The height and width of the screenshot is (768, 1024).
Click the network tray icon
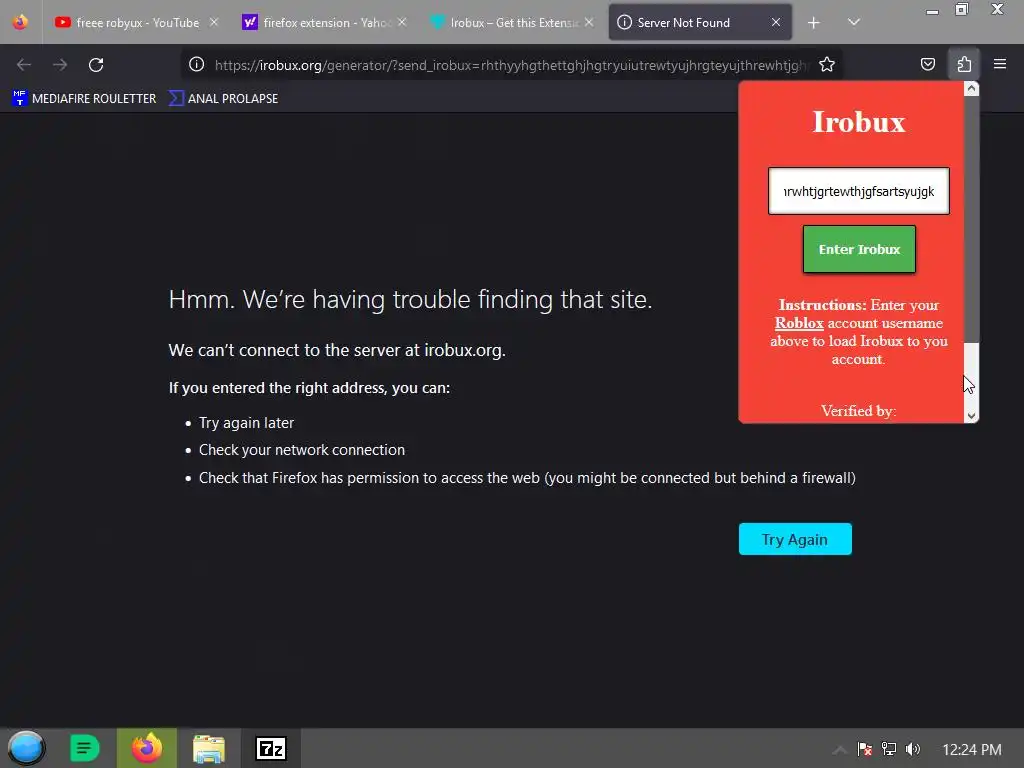click(889, 749)
